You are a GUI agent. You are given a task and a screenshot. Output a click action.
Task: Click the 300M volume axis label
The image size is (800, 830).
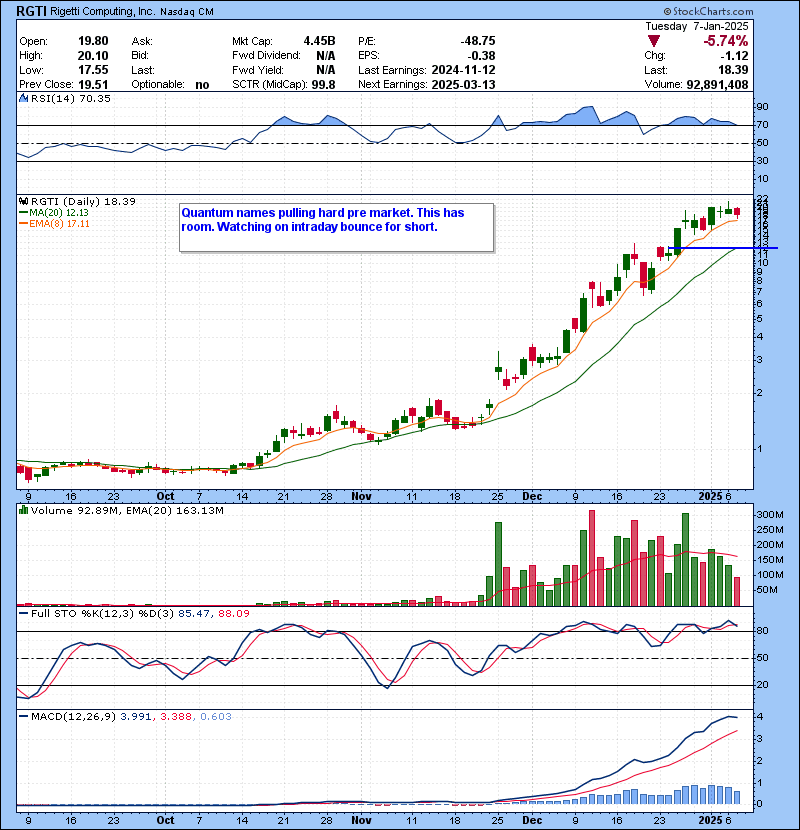click(770, 515)
